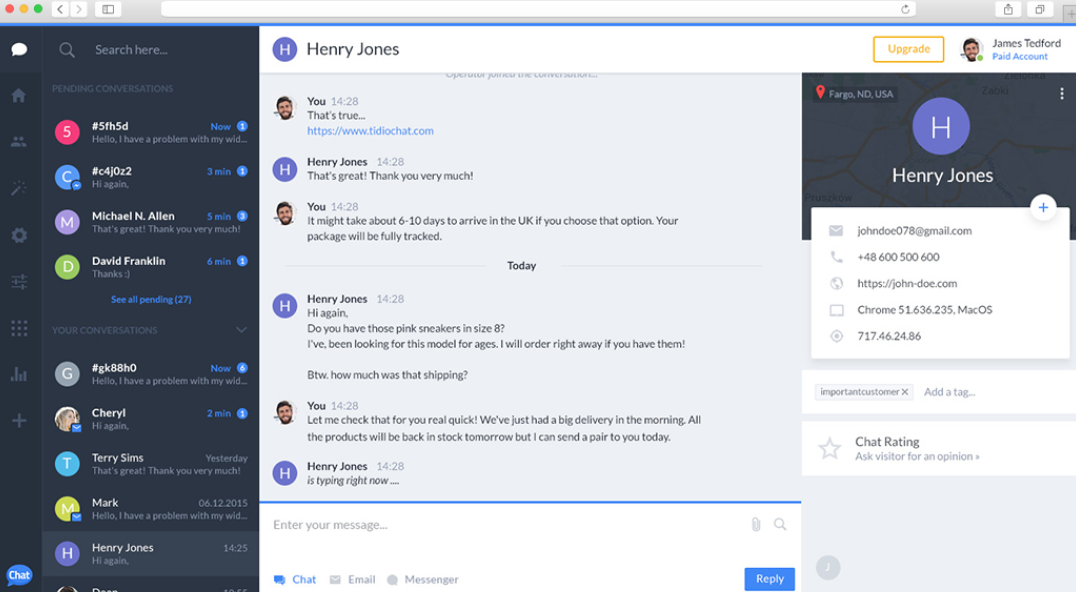Viewport: 1076px width, 592px height.
Task: Open the conversations chat bubble icon
Action: pos(20,48)
